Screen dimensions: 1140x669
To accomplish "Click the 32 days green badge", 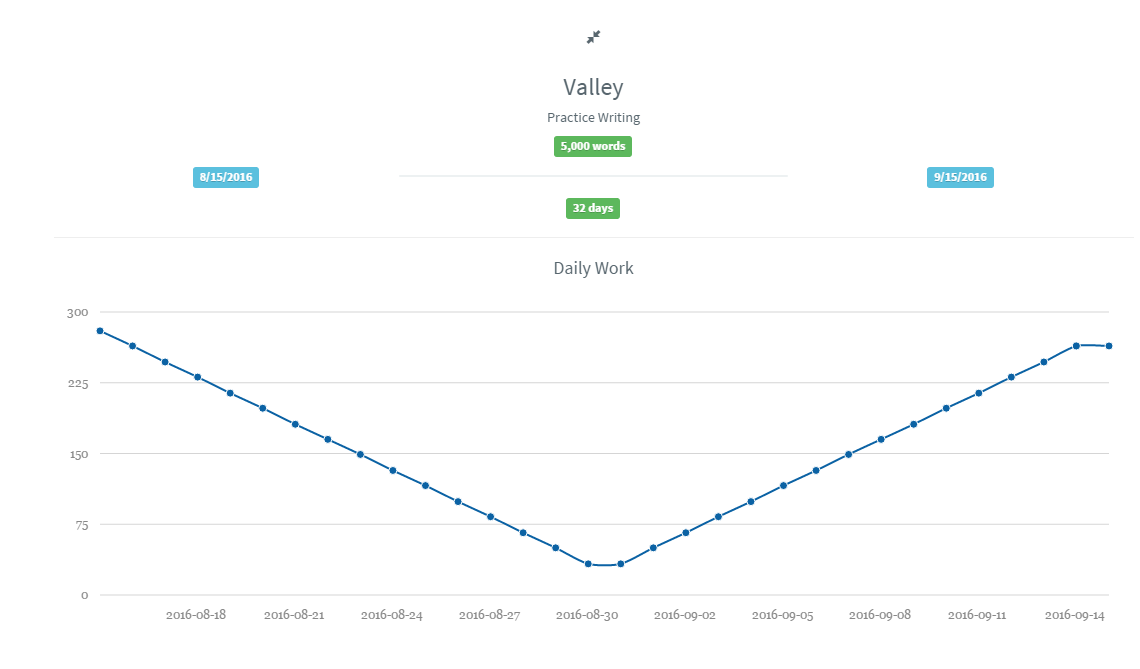I will pos(593,208).
